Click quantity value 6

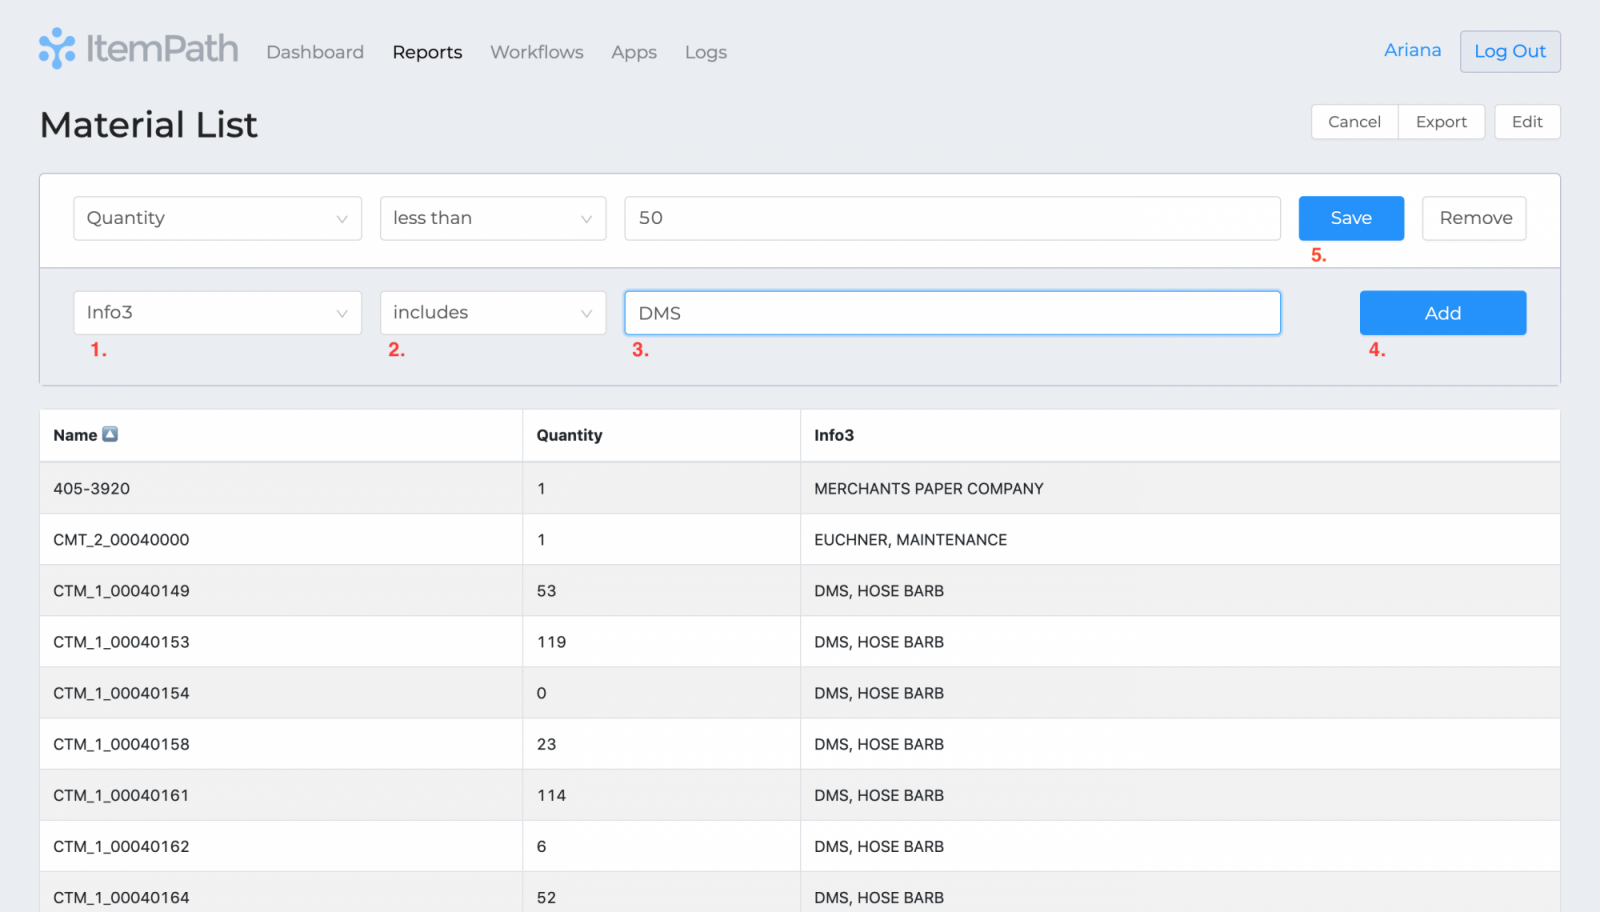(541, 846)
